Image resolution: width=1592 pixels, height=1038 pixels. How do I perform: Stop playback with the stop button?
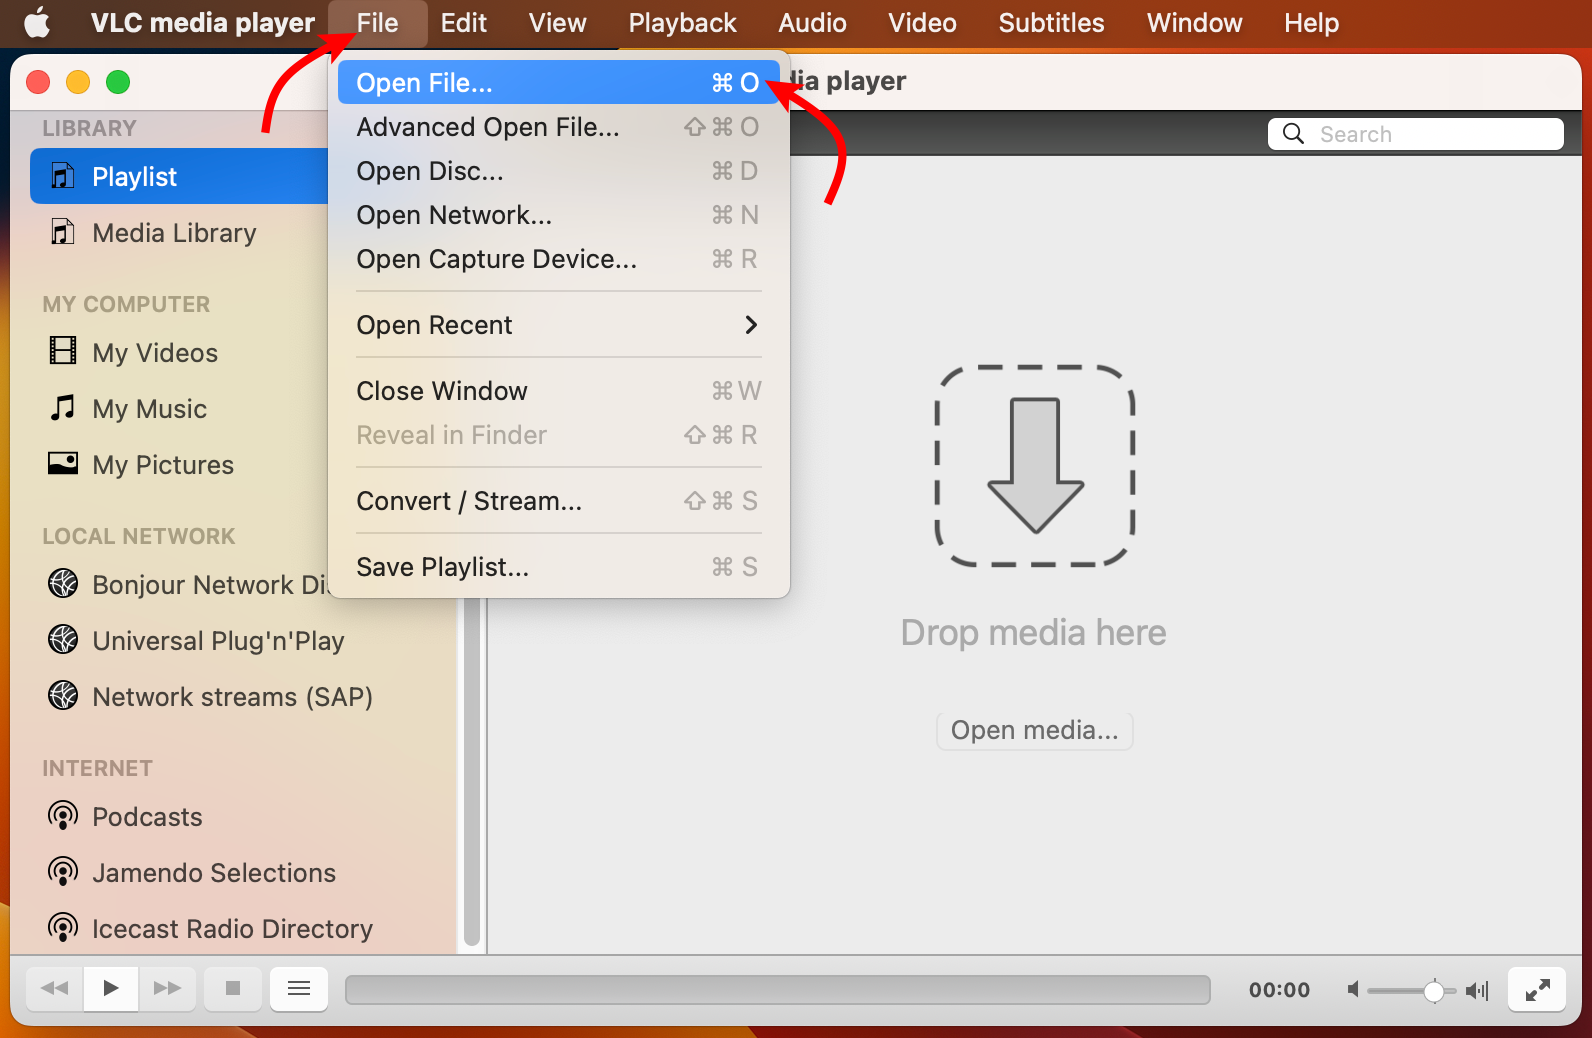point(233,989)
